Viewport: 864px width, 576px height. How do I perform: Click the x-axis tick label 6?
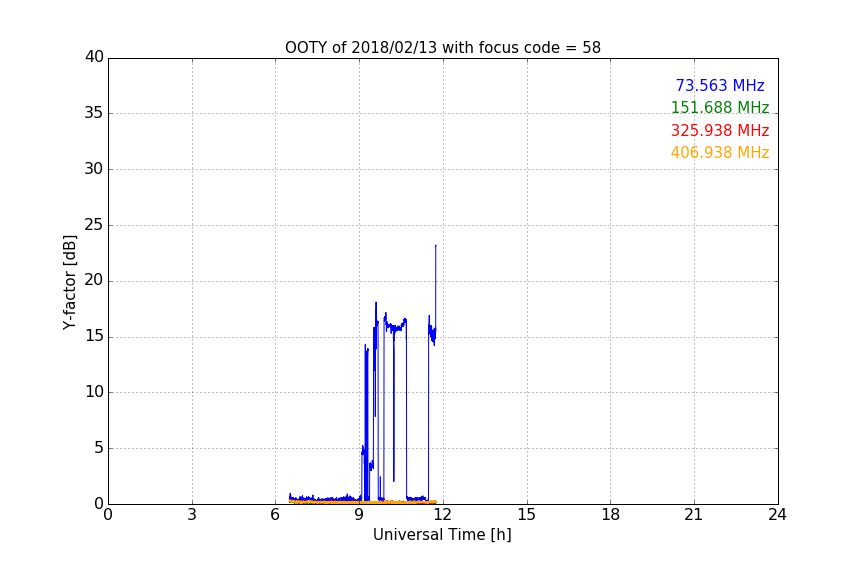click(275, 515)
